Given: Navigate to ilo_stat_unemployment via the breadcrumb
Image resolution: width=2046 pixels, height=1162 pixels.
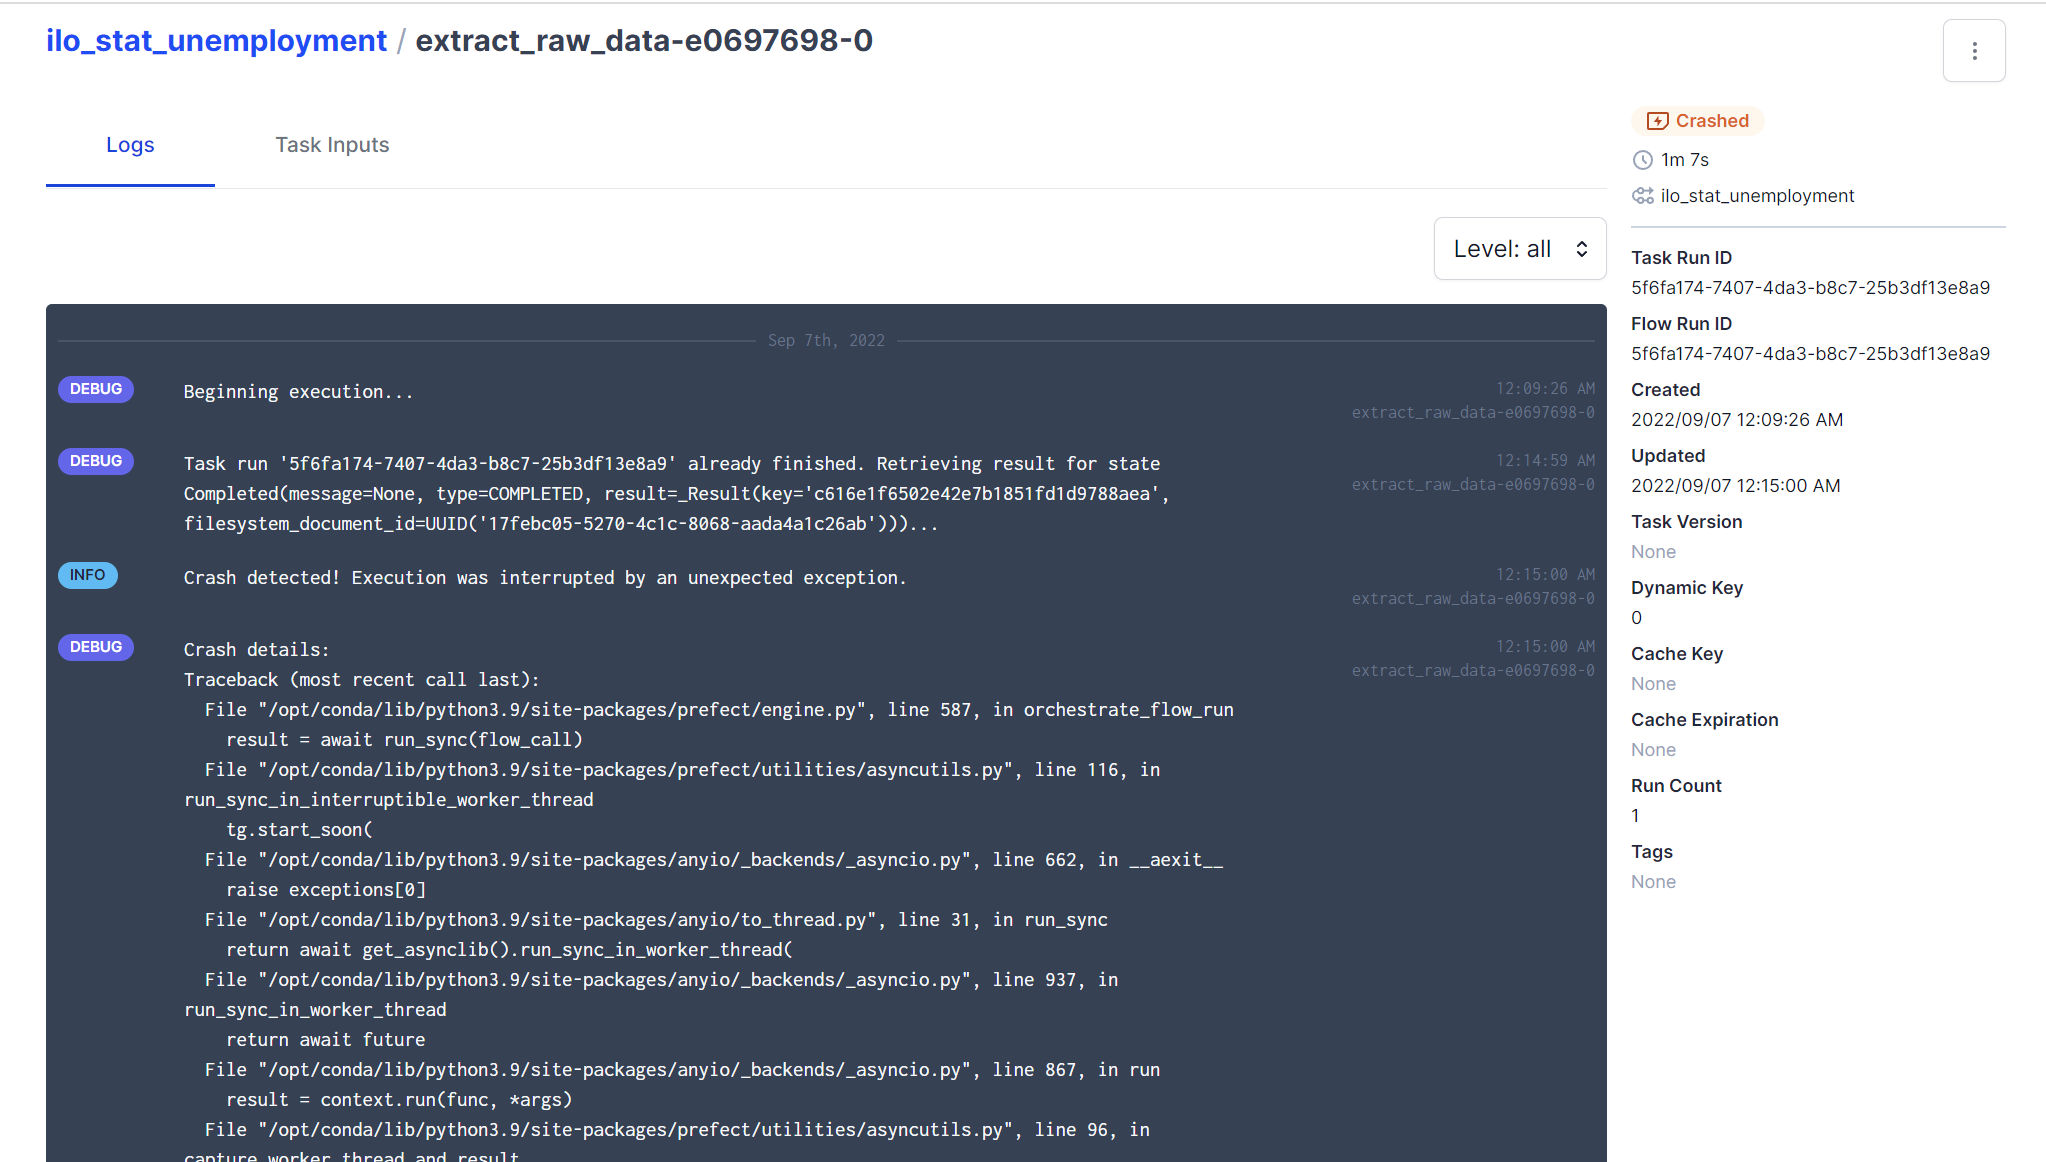Looking at the screenshot, I should coord(217,41).
